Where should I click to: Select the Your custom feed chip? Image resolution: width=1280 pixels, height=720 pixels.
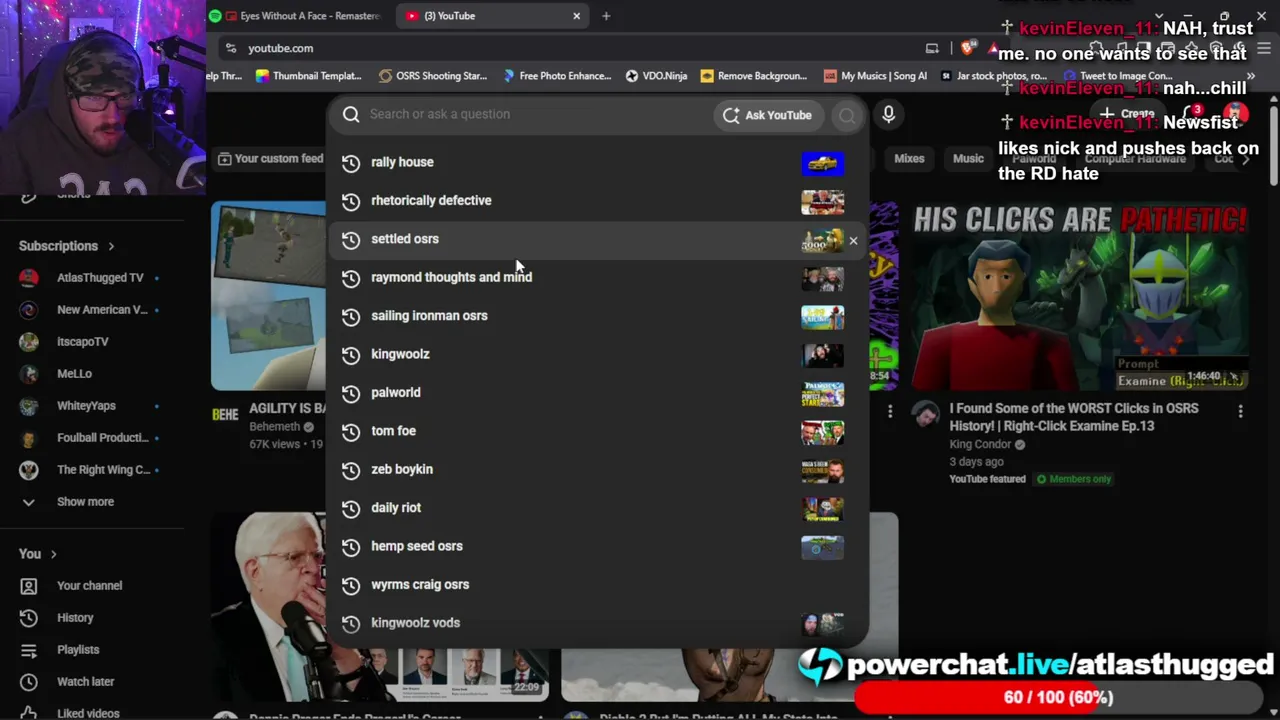270,158
